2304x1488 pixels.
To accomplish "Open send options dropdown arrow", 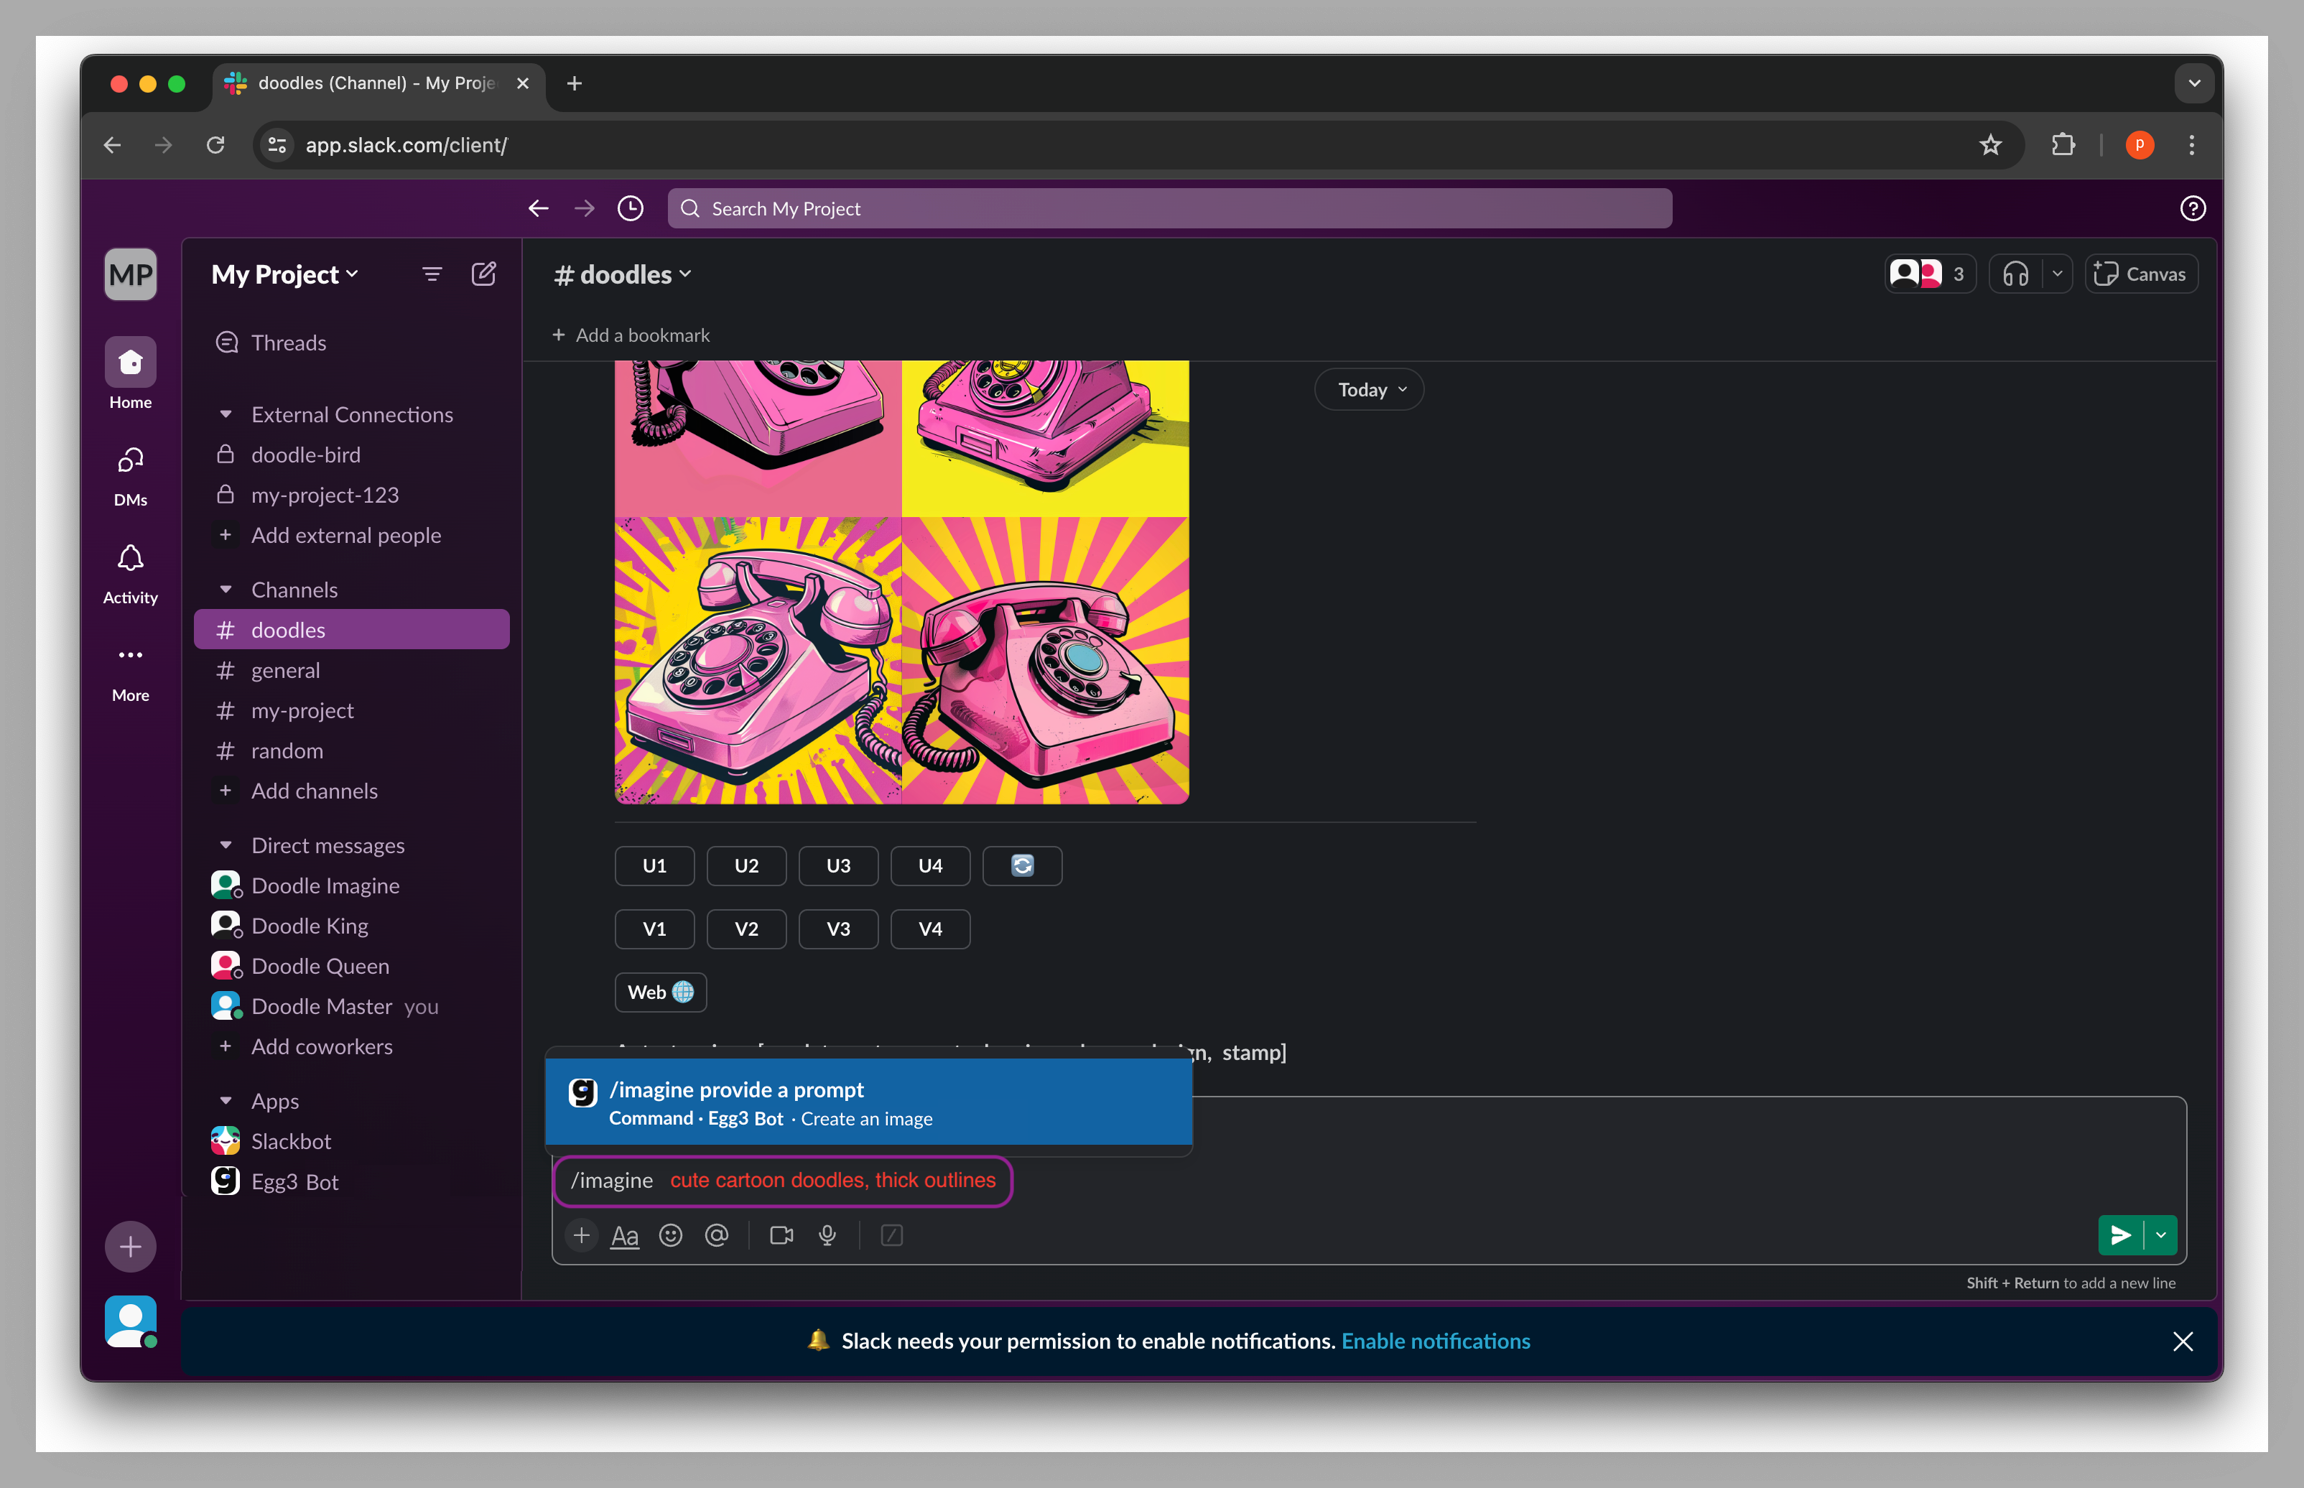I will [2162, 1236].
